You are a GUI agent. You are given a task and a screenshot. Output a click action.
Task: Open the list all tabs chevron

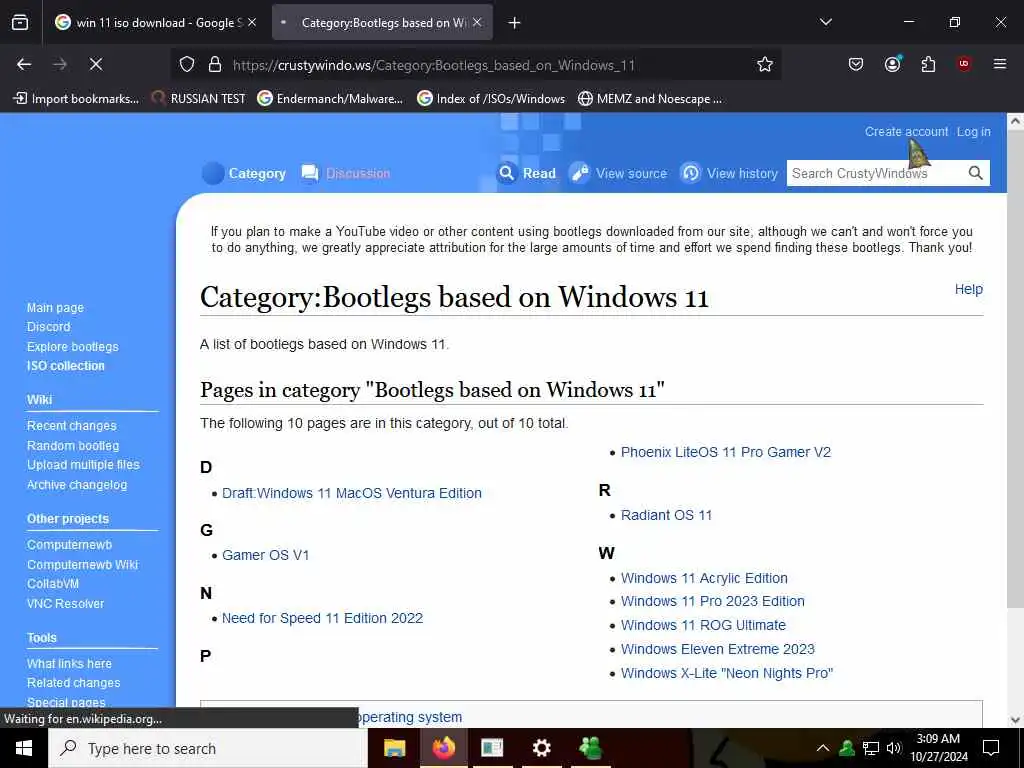825,23
